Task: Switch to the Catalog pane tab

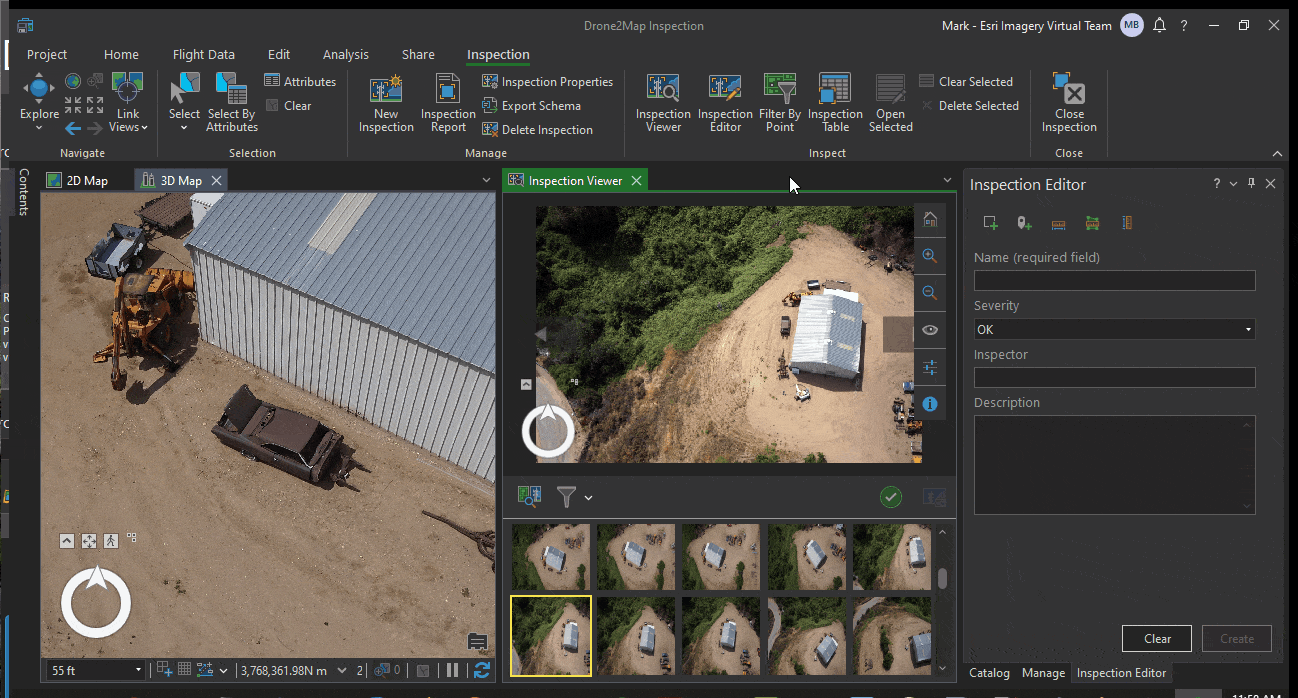Action: click(x=989, y=673)
